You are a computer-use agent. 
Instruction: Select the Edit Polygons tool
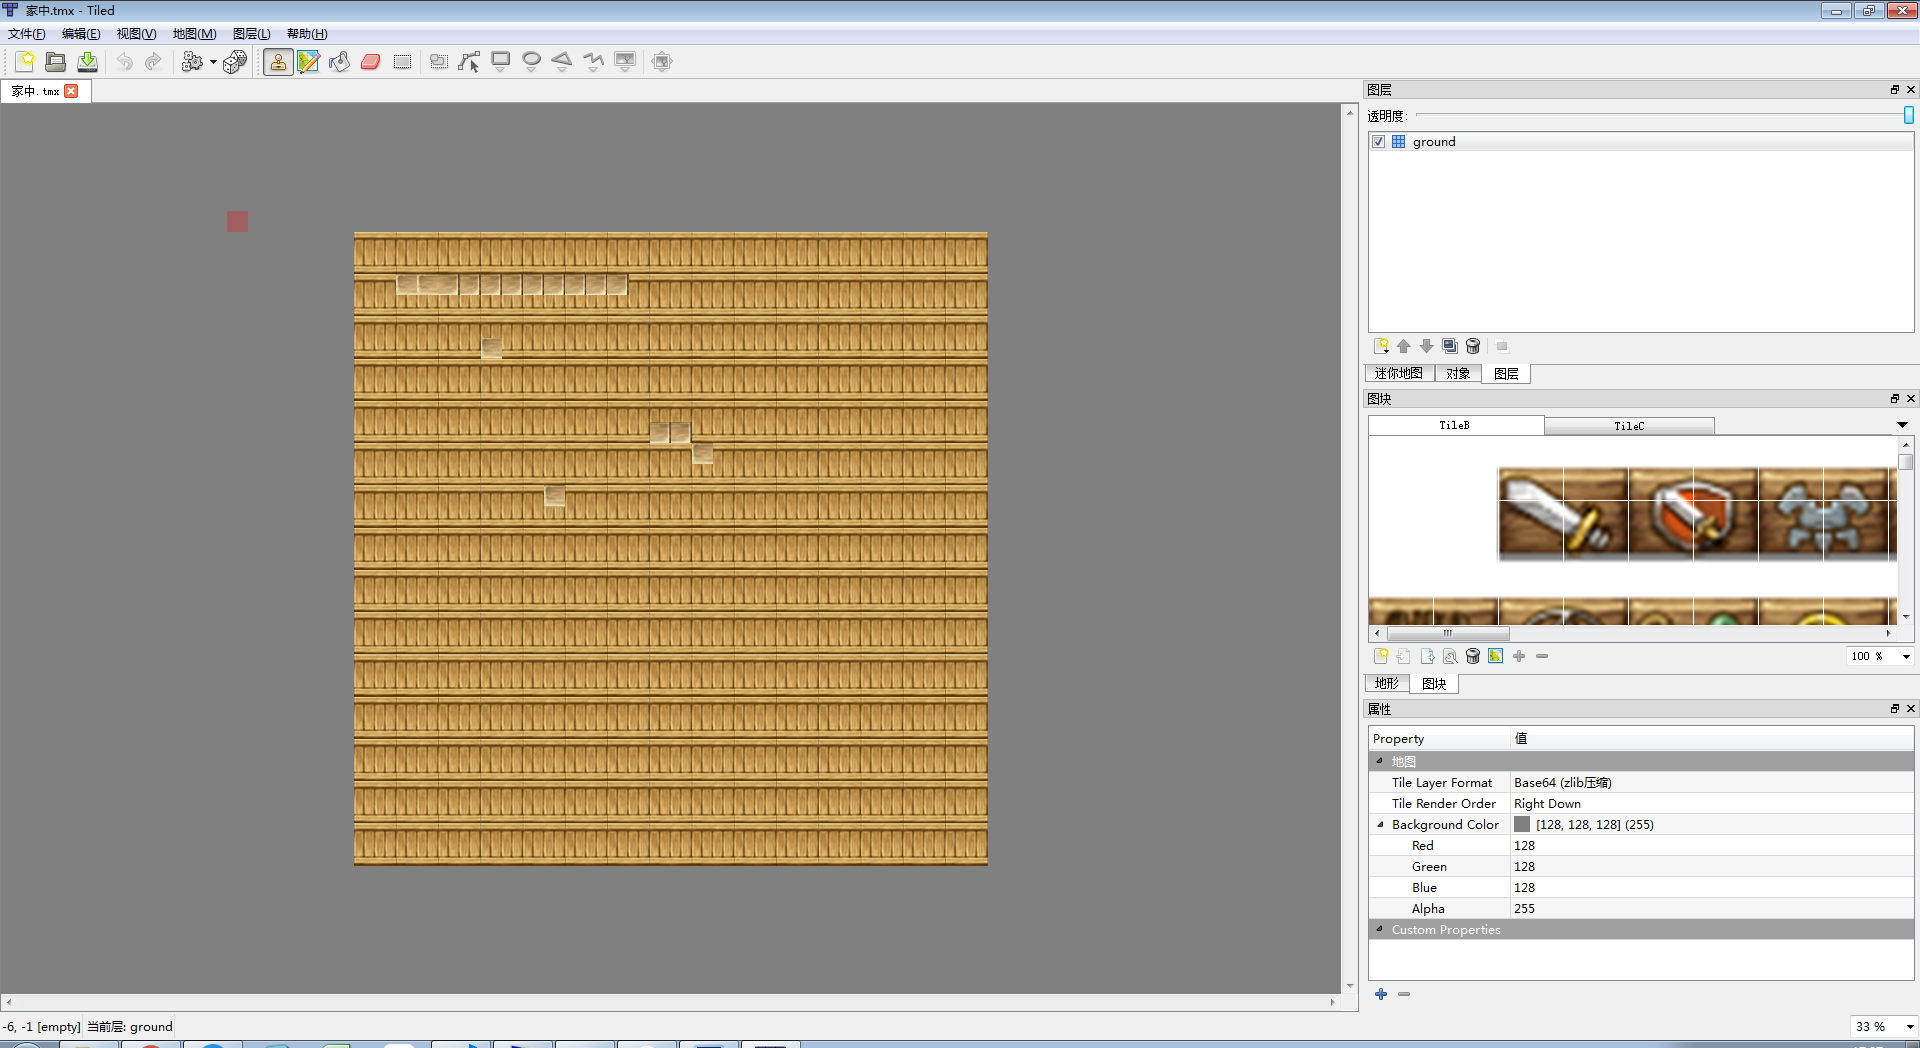click(469, 62)
